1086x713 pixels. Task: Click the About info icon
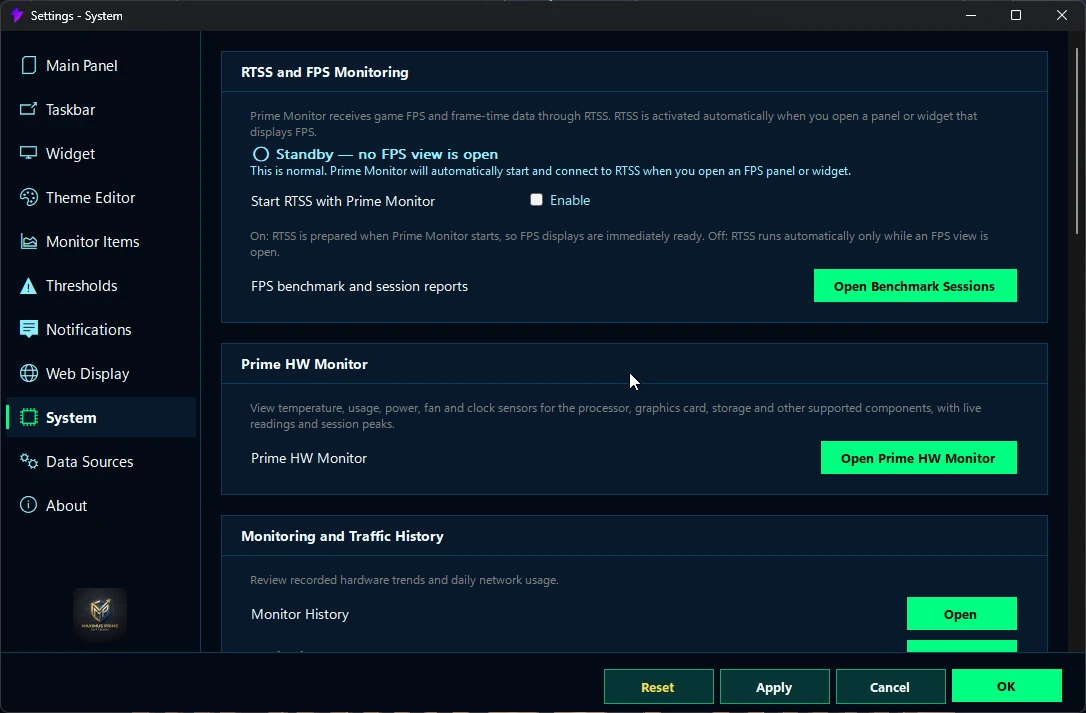click(28, 505)
